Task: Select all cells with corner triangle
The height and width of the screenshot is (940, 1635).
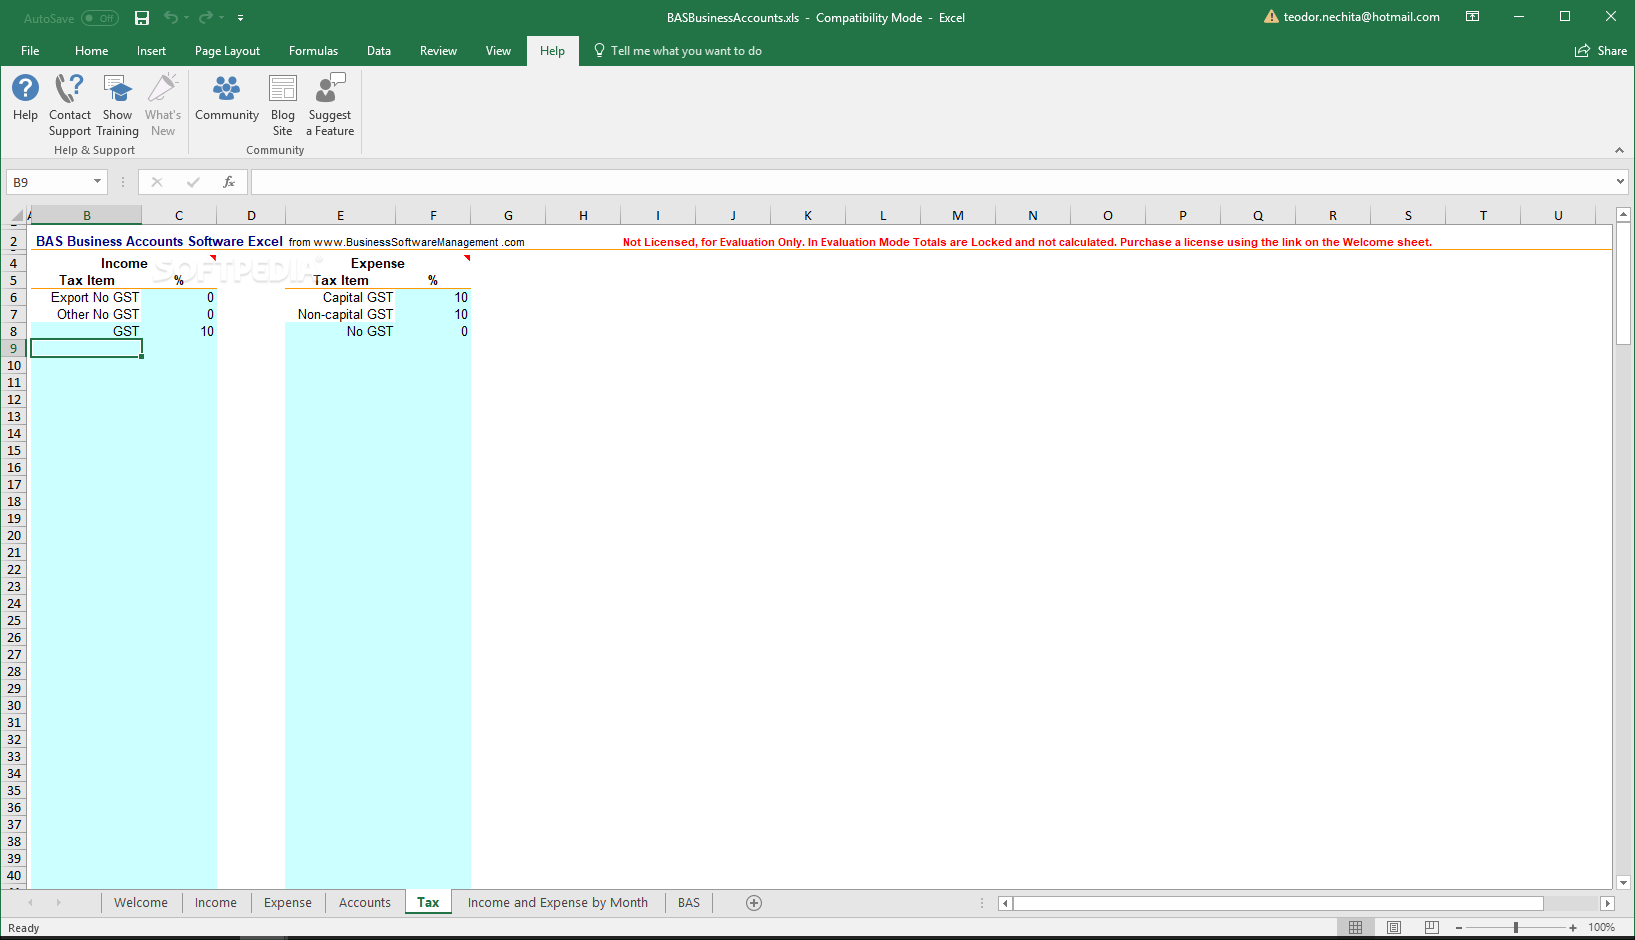Action: 16,215
